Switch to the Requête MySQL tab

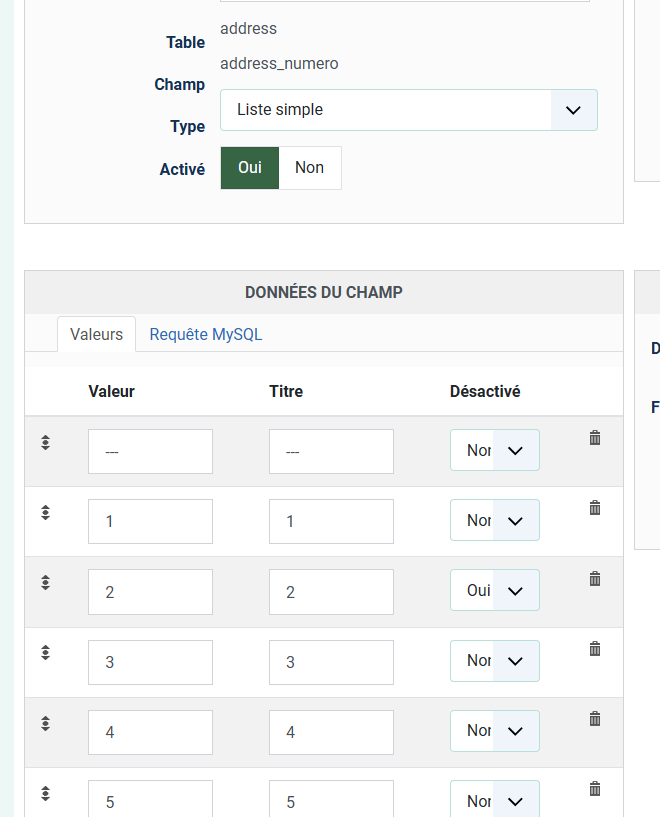click(206, 335)
